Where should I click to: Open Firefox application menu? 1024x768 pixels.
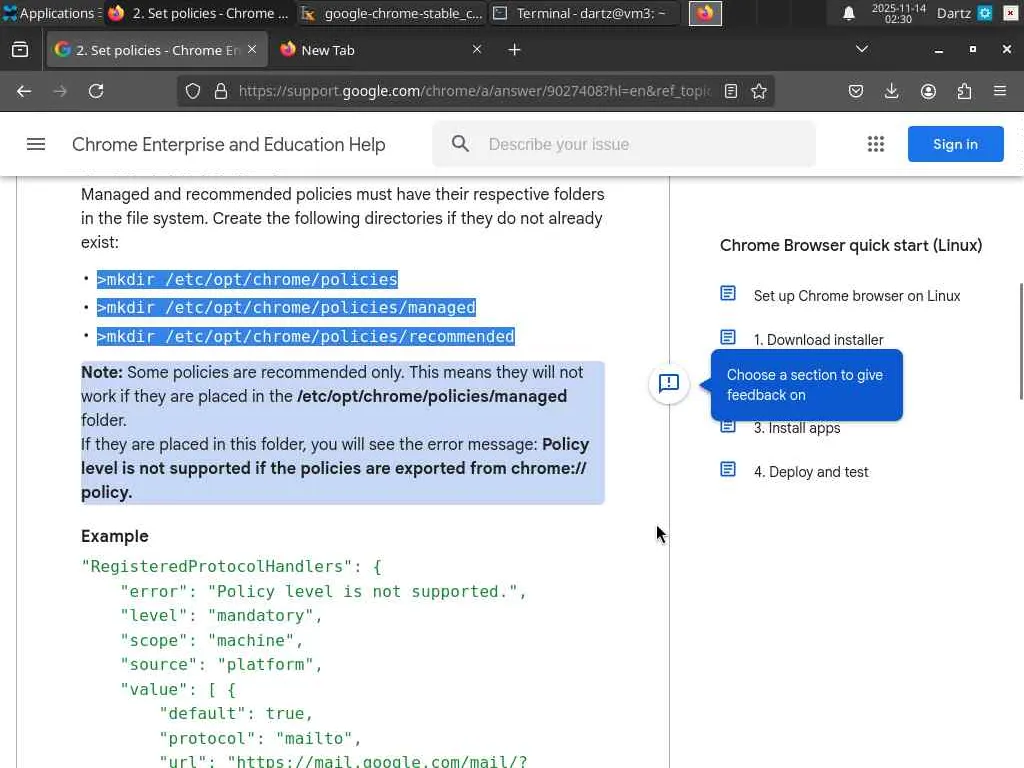[1000, 91]
